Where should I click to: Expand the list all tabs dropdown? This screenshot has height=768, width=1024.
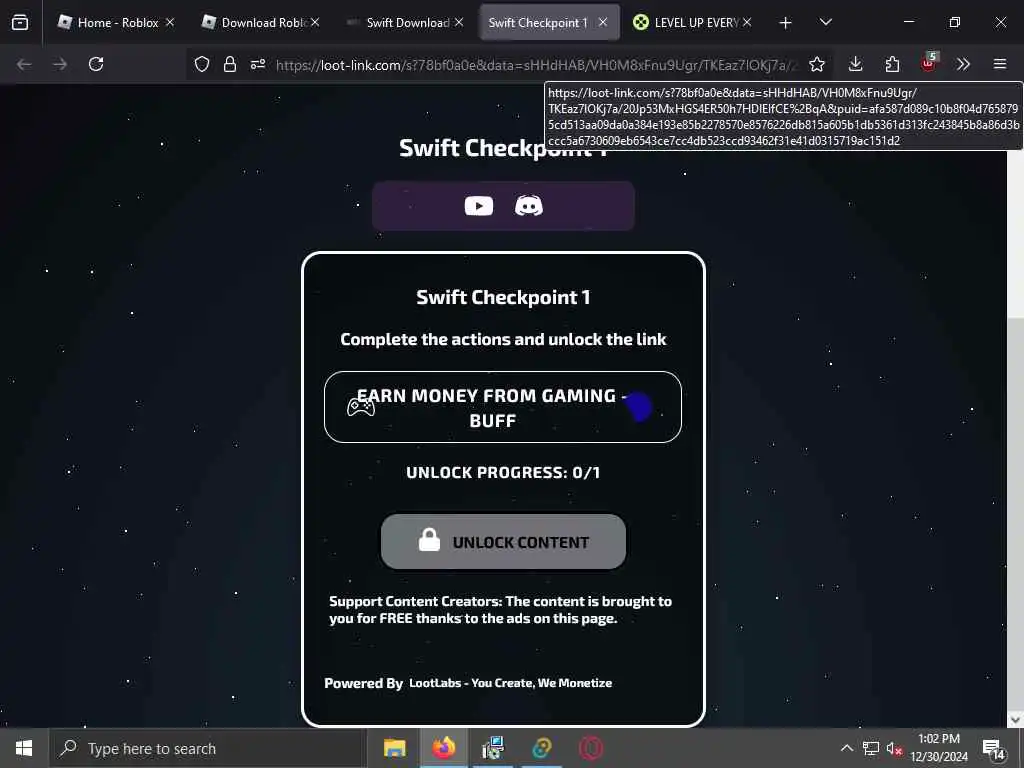[825, 22]
